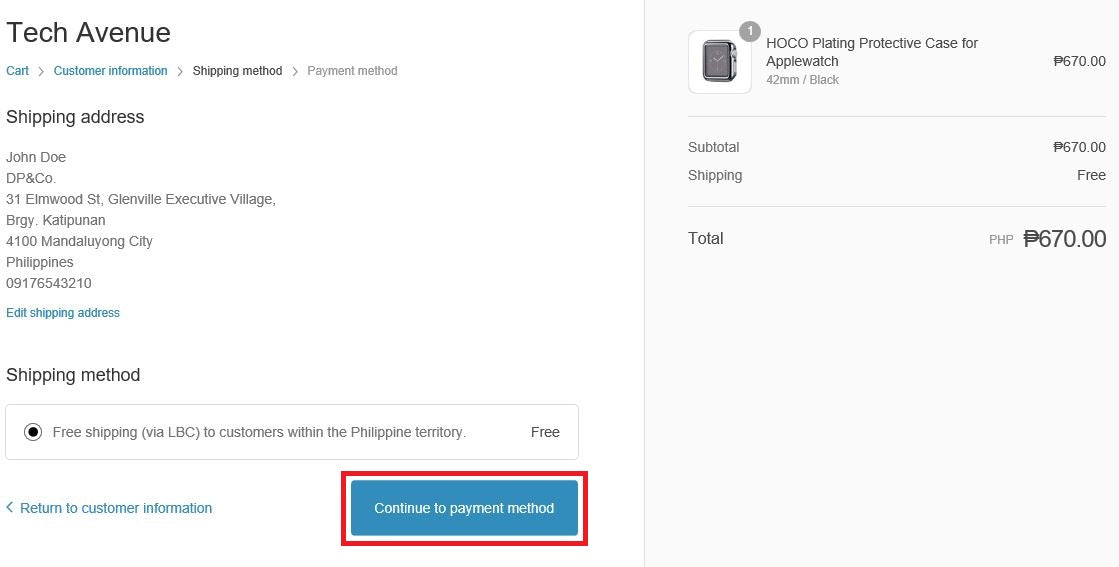Image resolution: width=1119 pixels, height=567 pixels.
Task: Select the free LBC shipping radio button
Action: [x=33, y=432]
